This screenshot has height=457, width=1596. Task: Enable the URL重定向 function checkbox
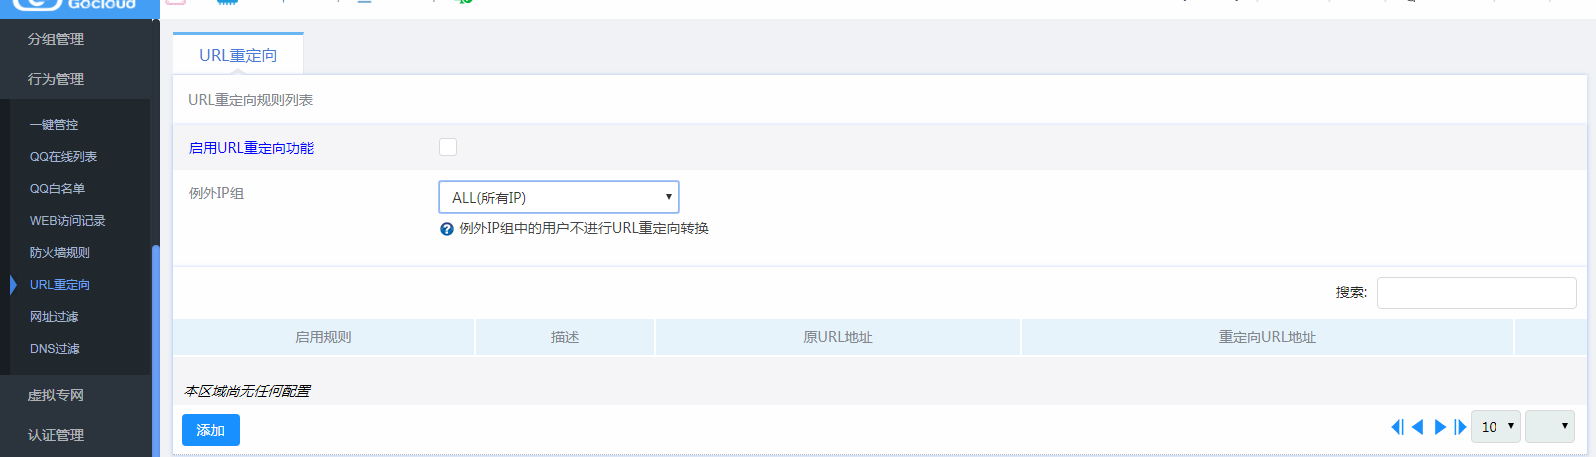pos(448,147)
